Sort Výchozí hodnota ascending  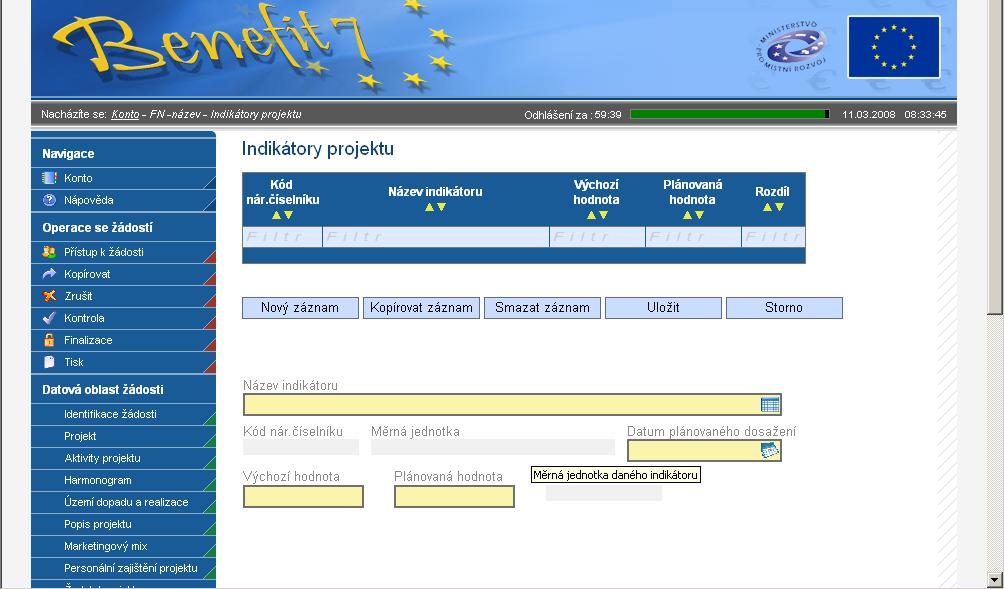point(591,215)
